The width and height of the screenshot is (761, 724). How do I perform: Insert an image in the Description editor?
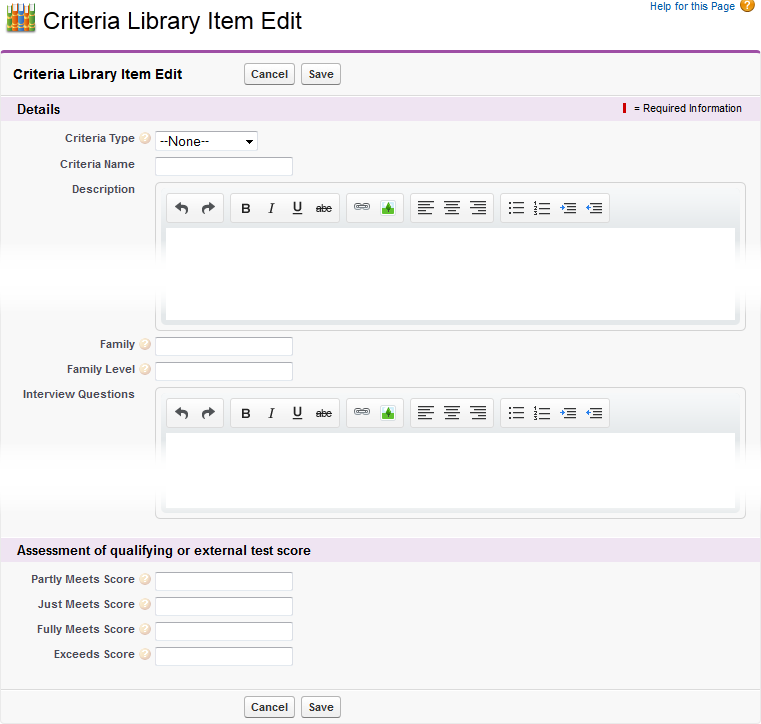click(388, 208)
